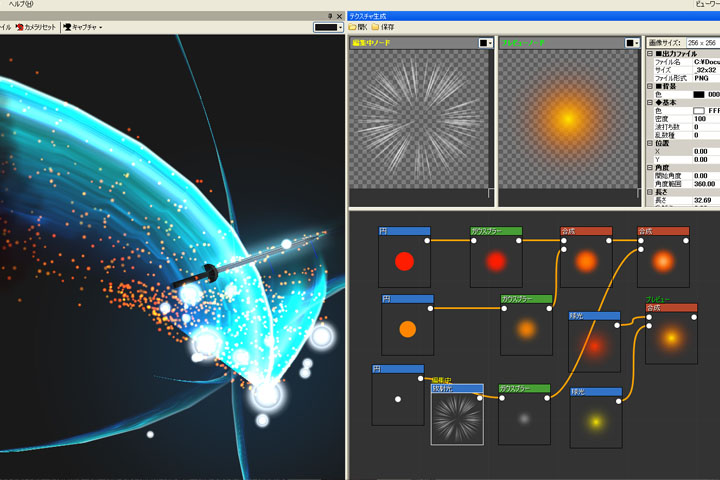Click the black 背景 color swatch
Screen dimensions: 720x480
698,95
